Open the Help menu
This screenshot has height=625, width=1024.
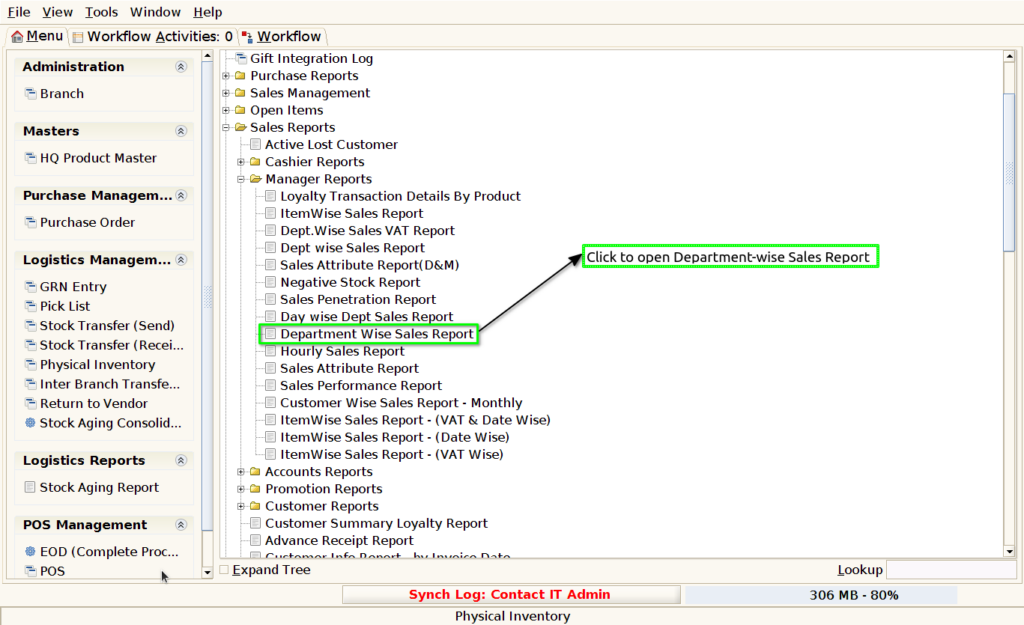pos(208,12)
